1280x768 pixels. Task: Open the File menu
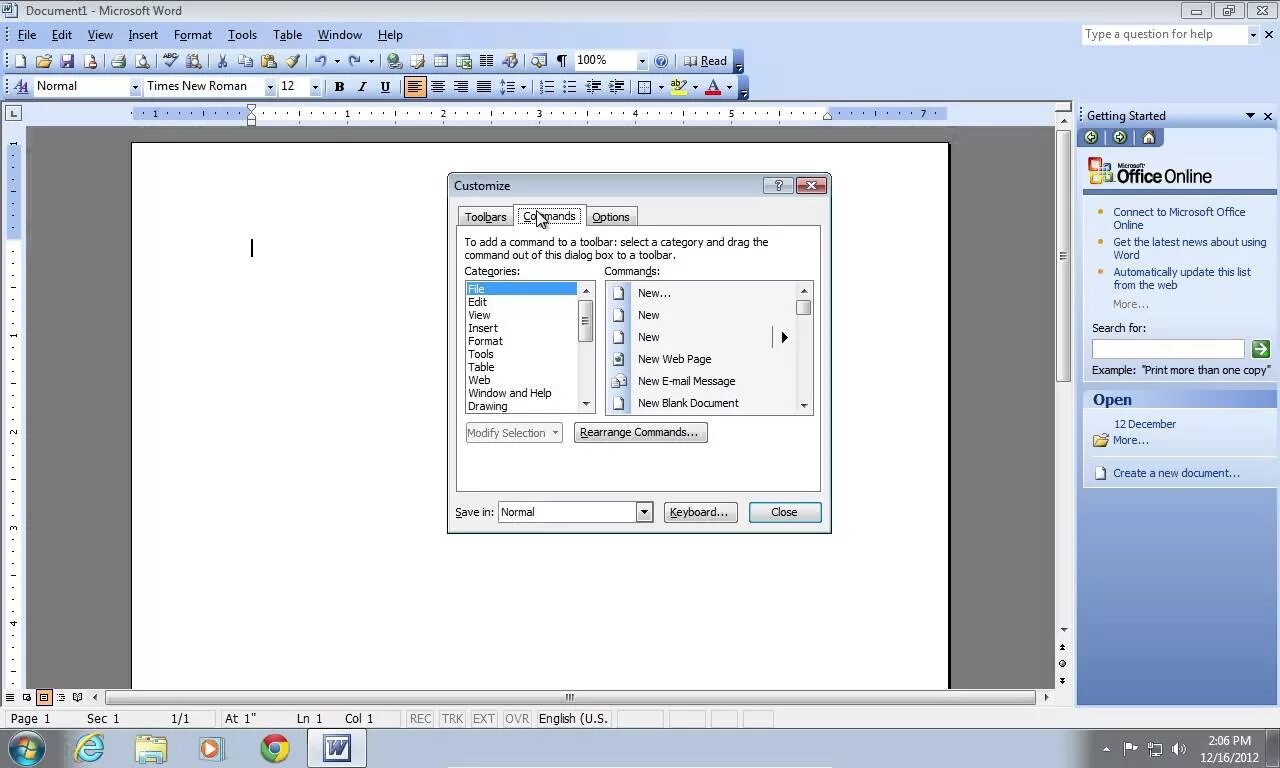click(27, 35)
